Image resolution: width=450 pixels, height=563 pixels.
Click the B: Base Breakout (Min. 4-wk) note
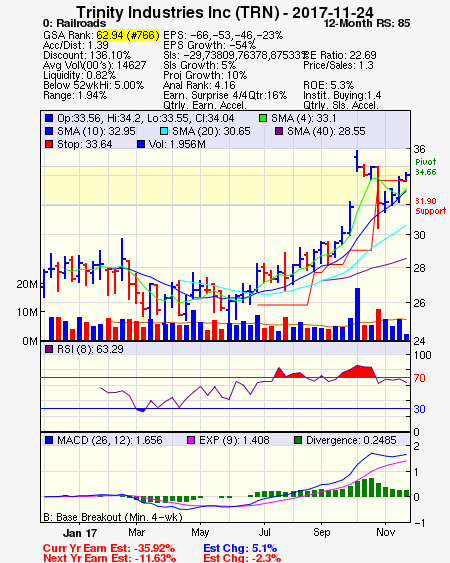point(113,517)
